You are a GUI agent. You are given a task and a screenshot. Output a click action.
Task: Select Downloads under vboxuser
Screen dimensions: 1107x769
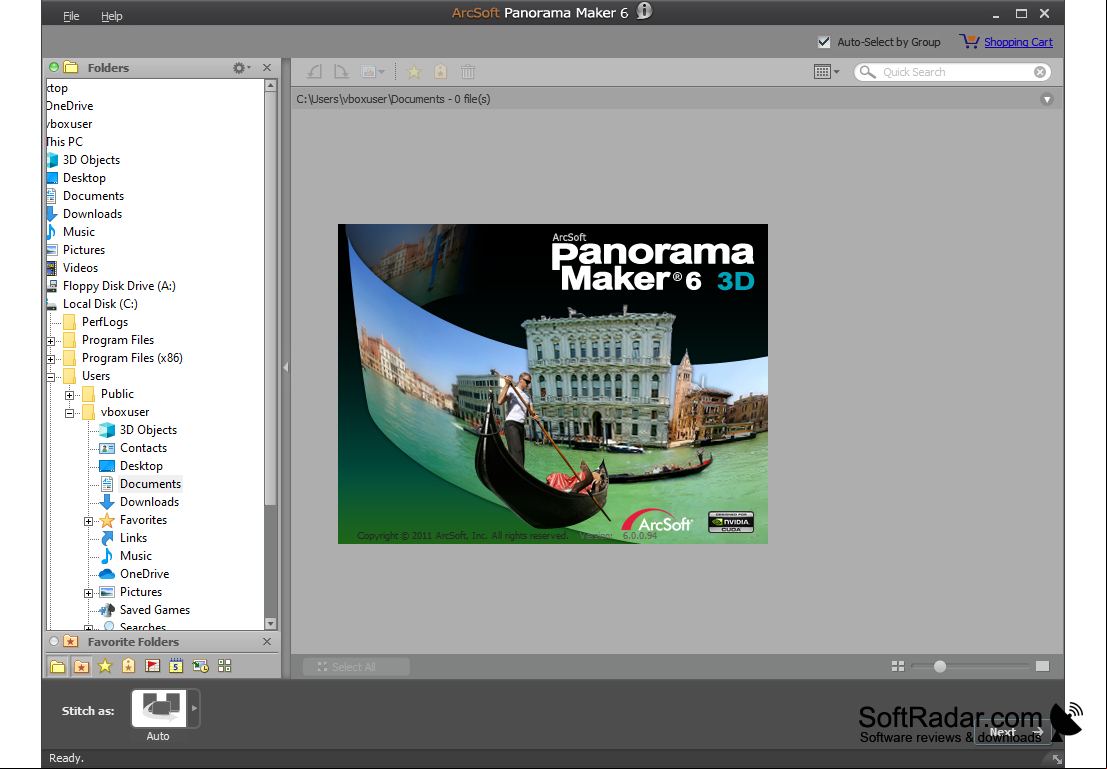click(150, 501)
